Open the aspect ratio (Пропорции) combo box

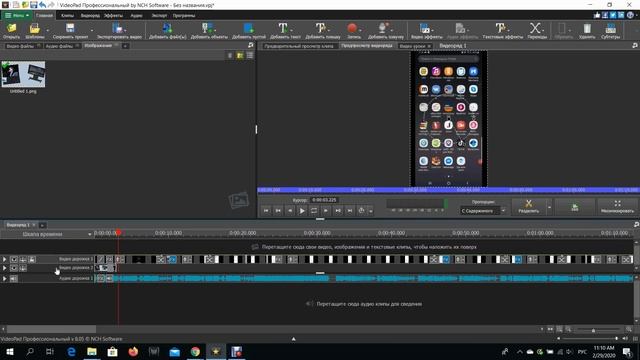483,211
